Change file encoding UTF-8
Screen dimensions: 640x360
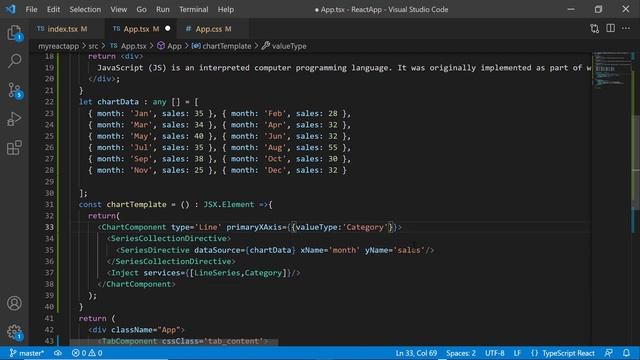point(495,353)
